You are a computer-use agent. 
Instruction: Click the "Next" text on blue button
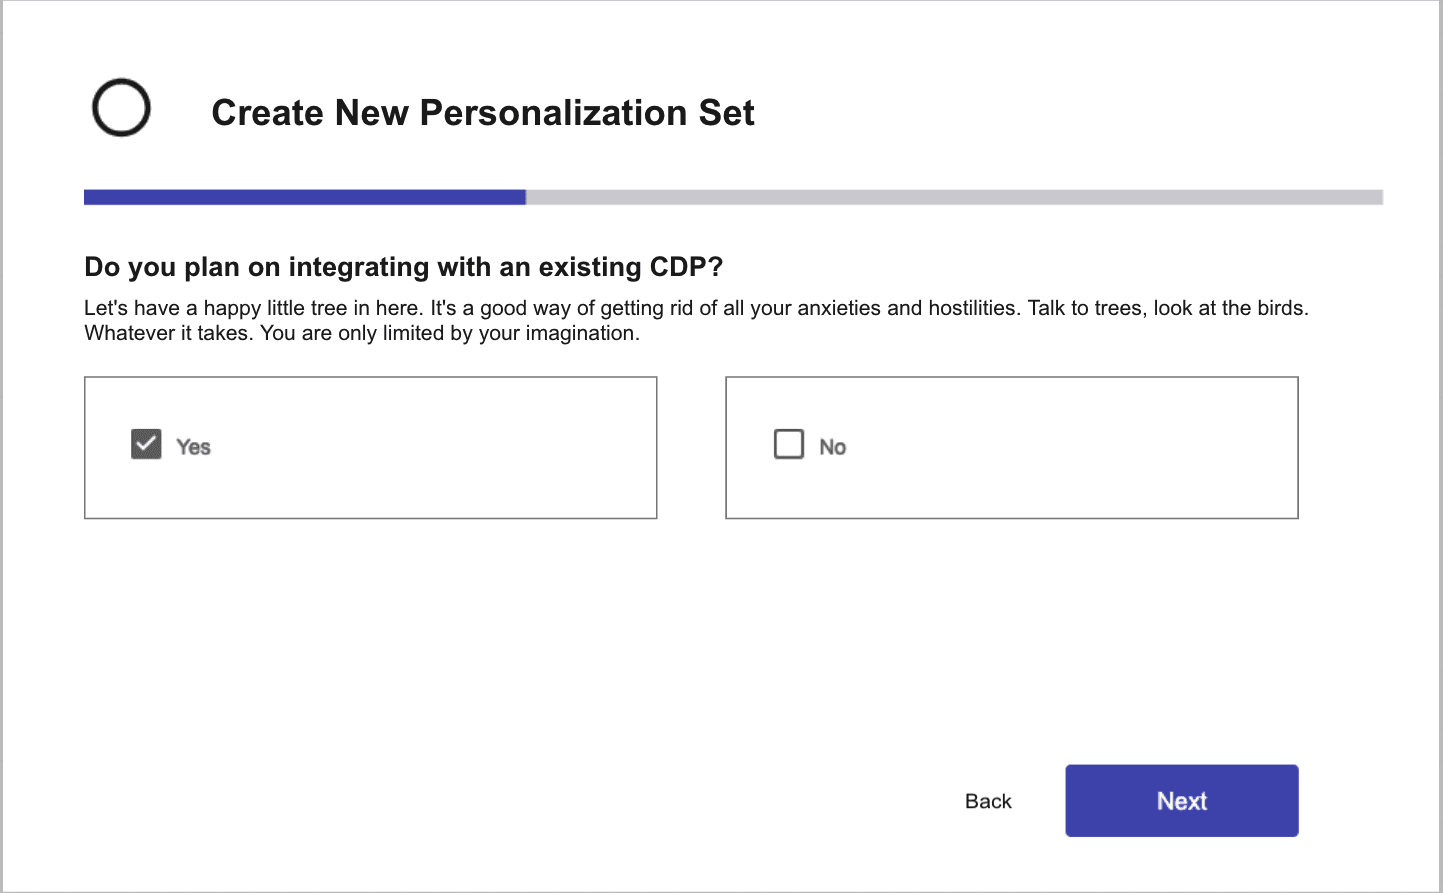click(1182, 801)
